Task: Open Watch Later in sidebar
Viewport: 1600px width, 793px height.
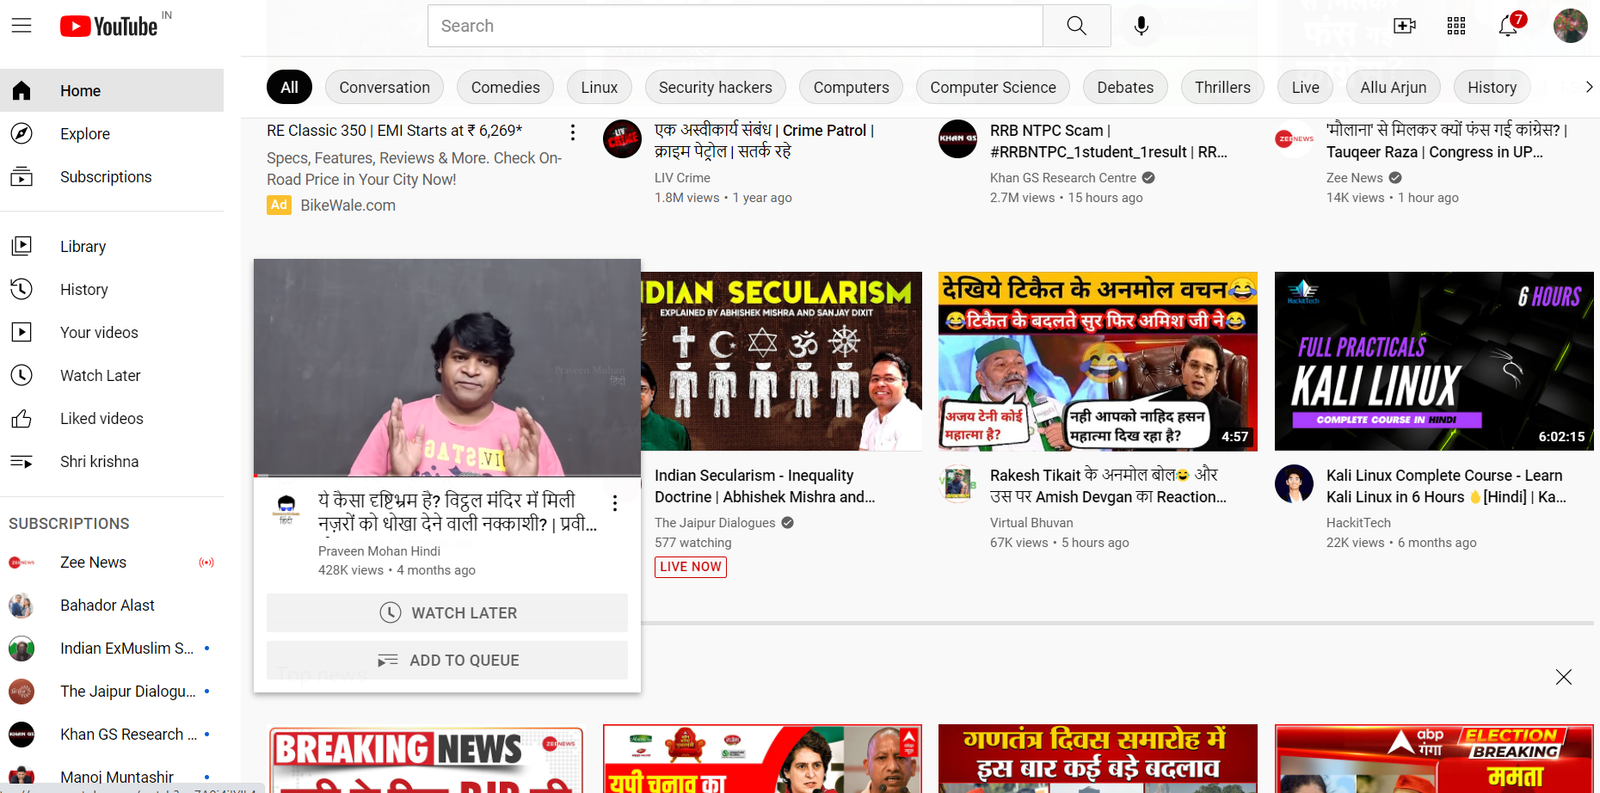Action: [112, 375]
